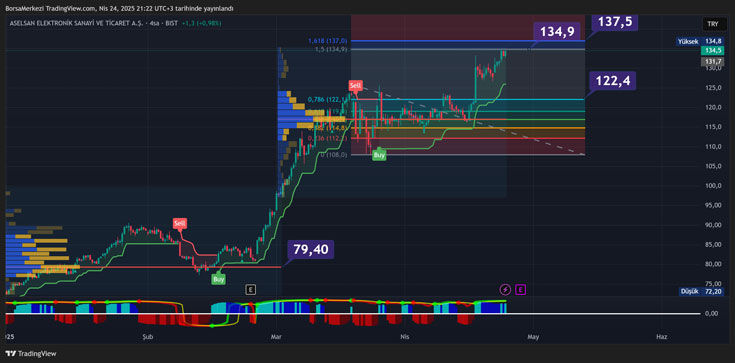Click the TRY currency button
Image resolution: width=735 pixels, height=363 pixels.
pyautogui.click(x=713, y=23)
